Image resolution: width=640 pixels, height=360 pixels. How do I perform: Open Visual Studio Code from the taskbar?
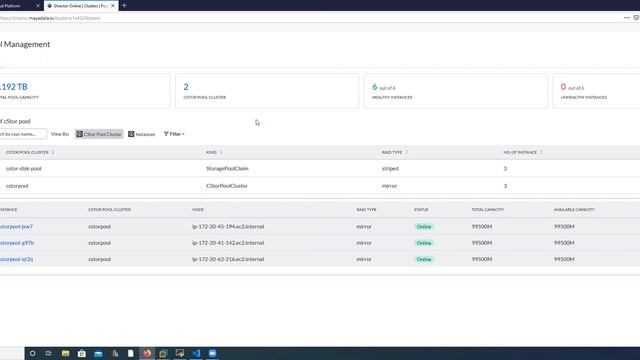(x=196, y=353)
